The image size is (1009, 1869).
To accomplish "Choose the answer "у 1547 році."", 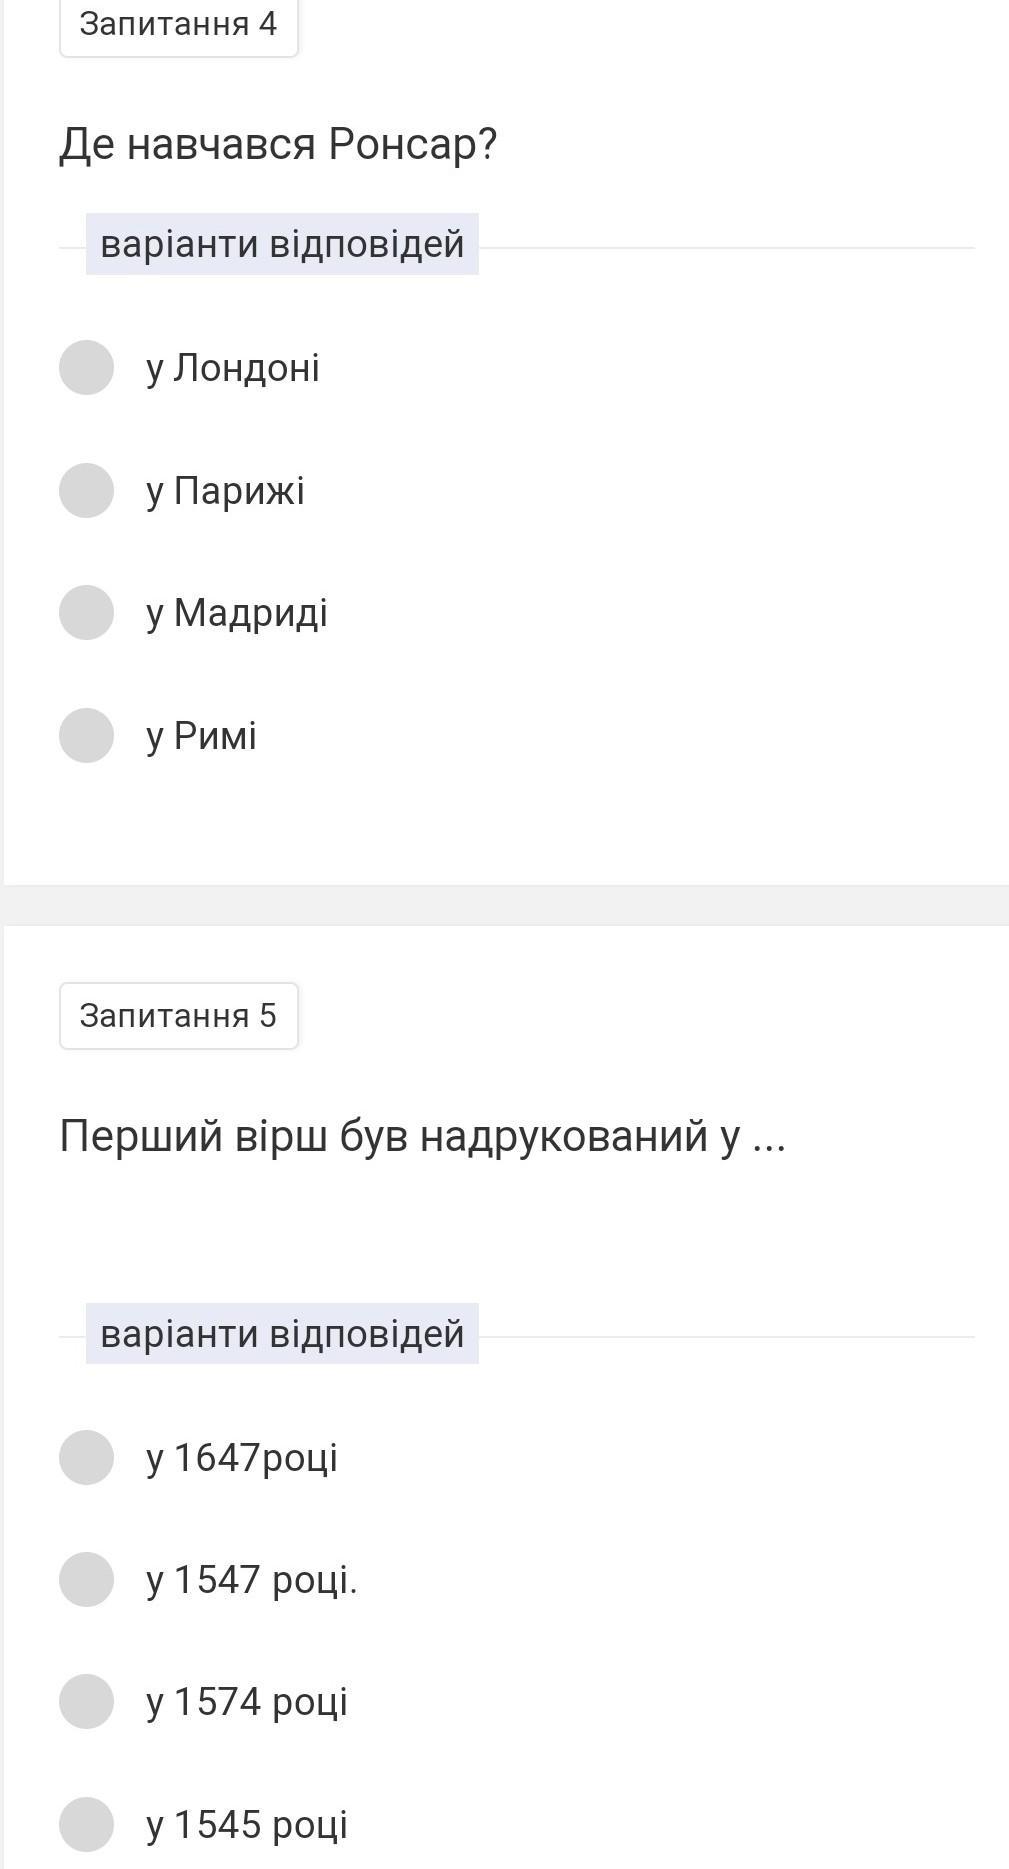I will pyautogui.click(x=86, y=1579).
